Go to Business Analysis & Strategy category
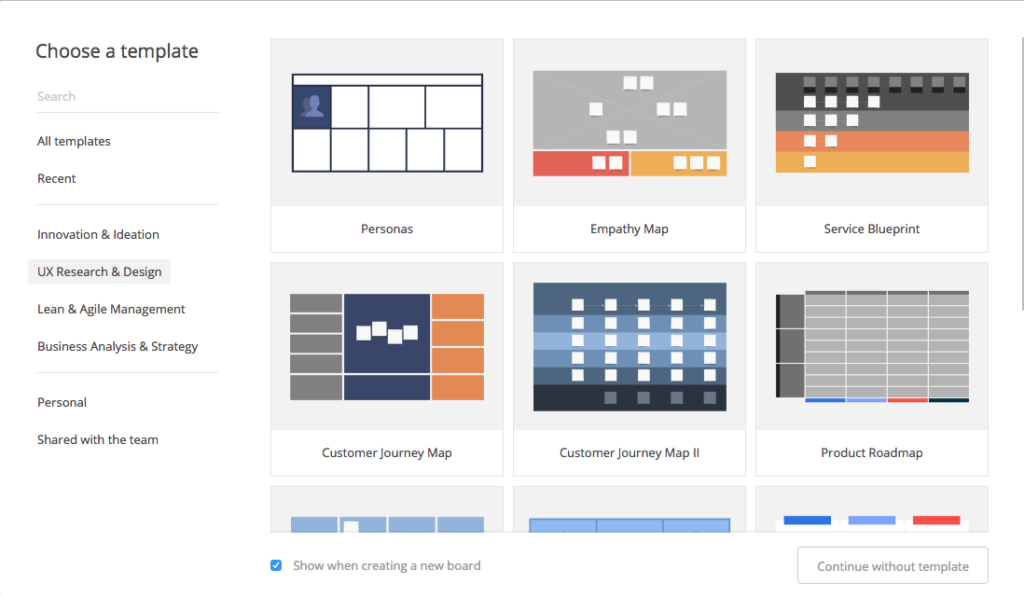Viewport: 1024px width, 597px height. pyautogui.click(x=118, y=346)
